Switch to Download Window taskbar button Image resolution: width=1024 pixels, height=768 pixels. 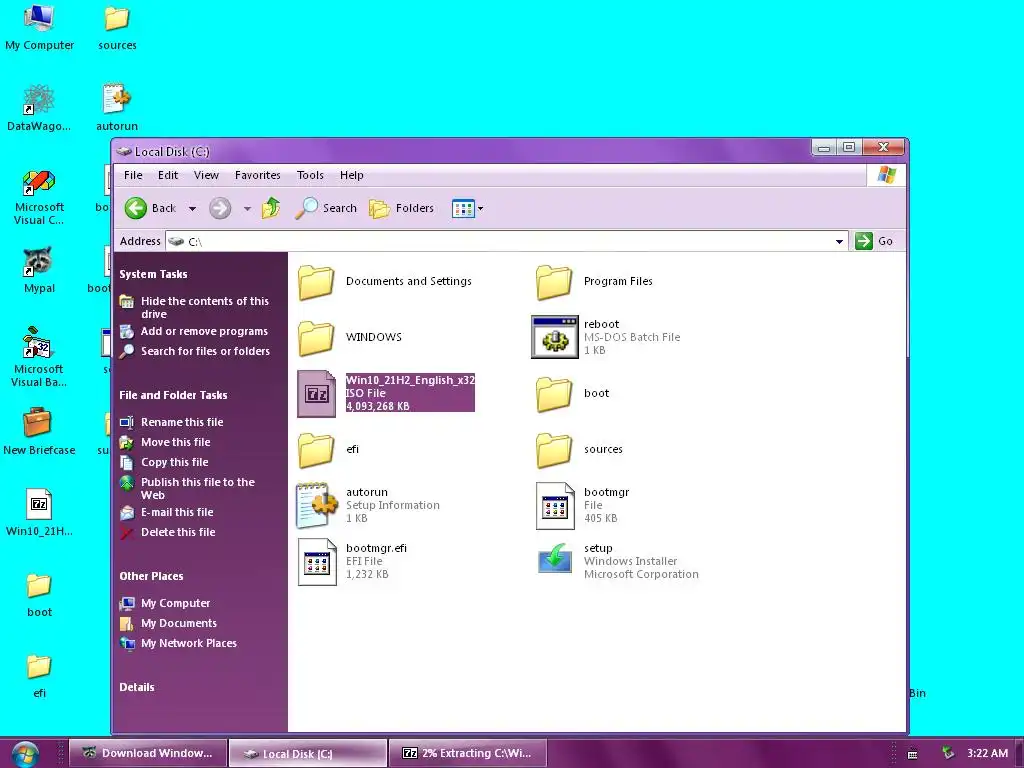pyautogui.click(x=148, y=753)
